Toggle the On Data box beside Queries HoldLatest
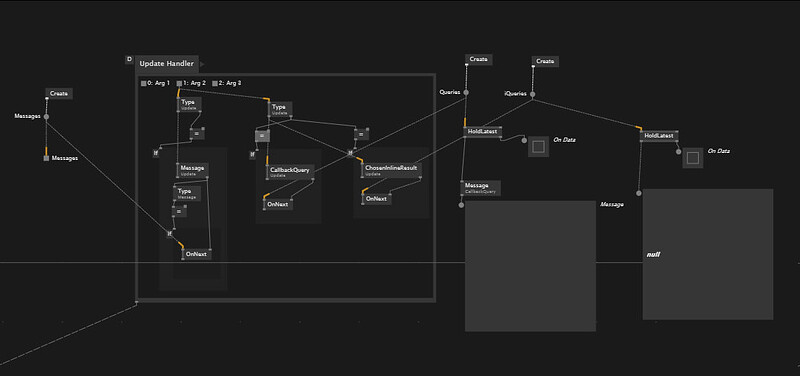 point(538,147)
